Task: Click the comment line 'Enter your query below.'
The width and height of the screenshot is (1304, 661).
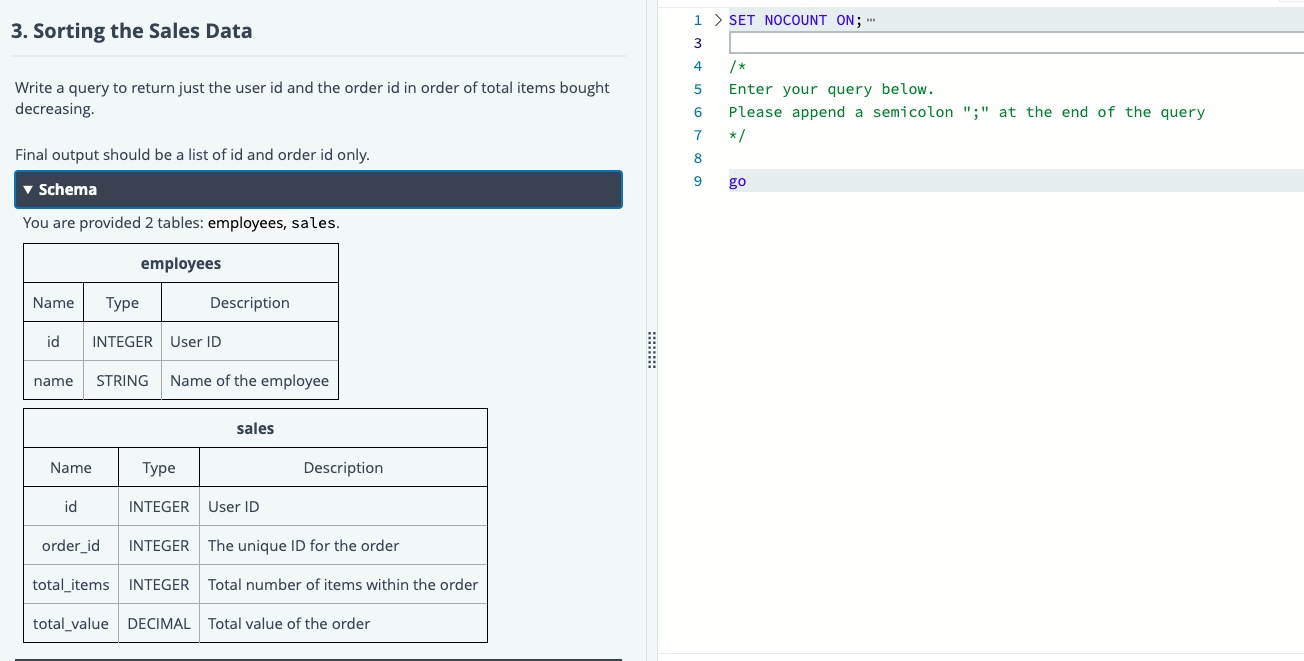Action: pyautogui.click(x=830, y=89)
